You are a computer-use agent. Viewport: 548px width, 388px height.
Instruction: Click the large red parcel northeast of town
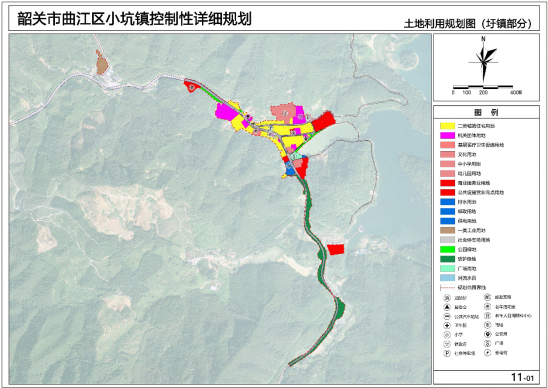click(324, 122)
